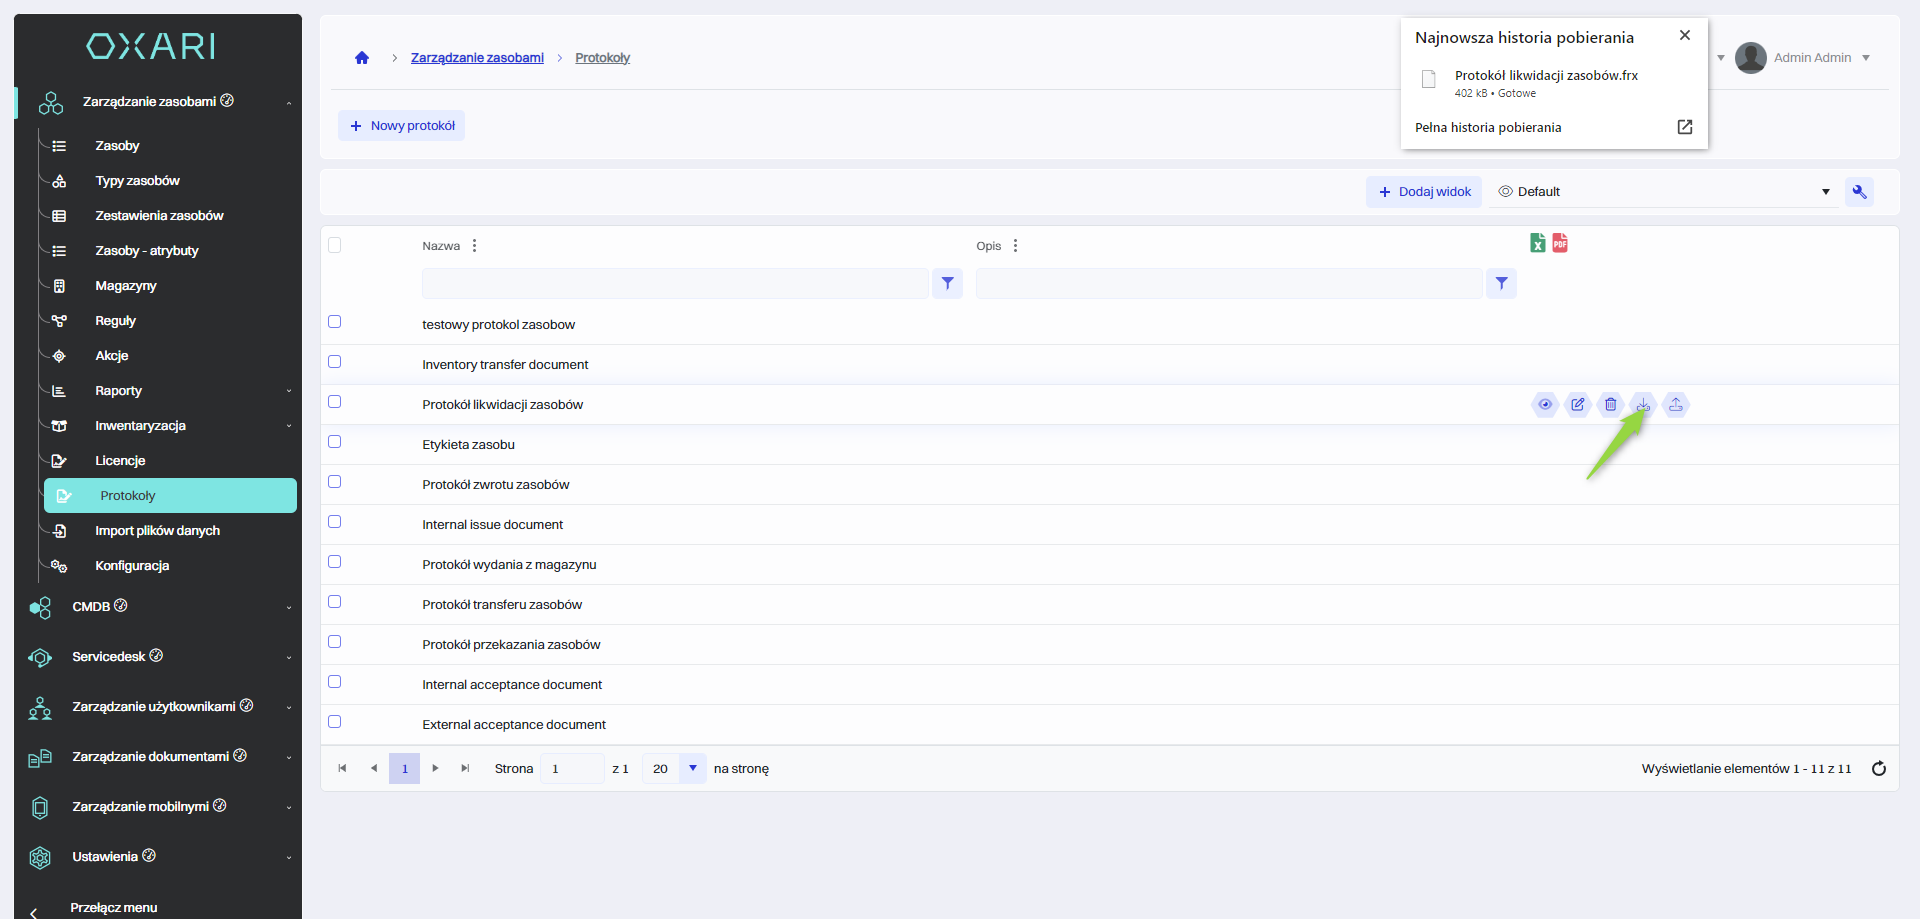Click the home breadcrumb icon

pyautogui.click(x=362, y=58)
